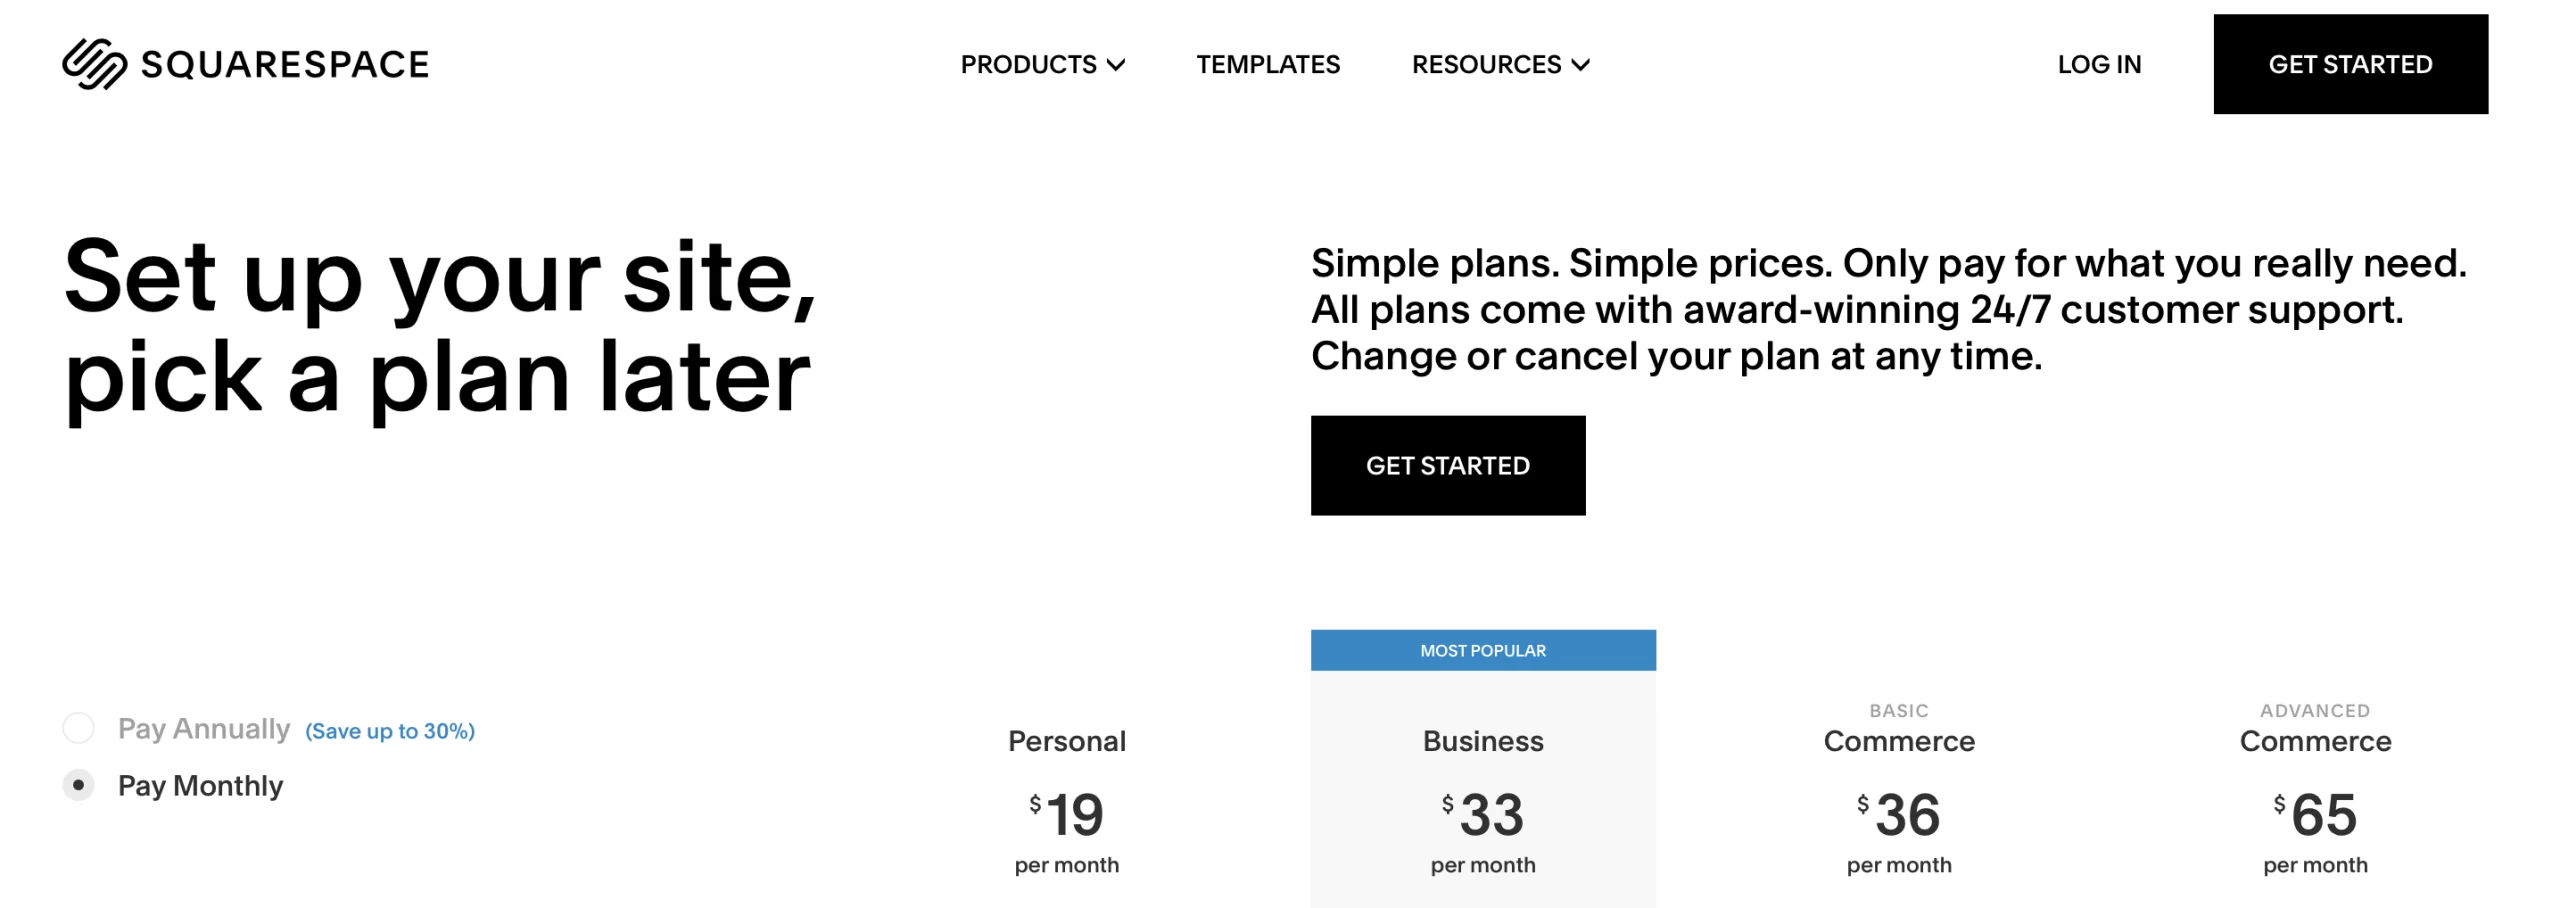Click the Log In link
The image size is (2560, 908).
pyautogui.click(x=2098, y=65)
